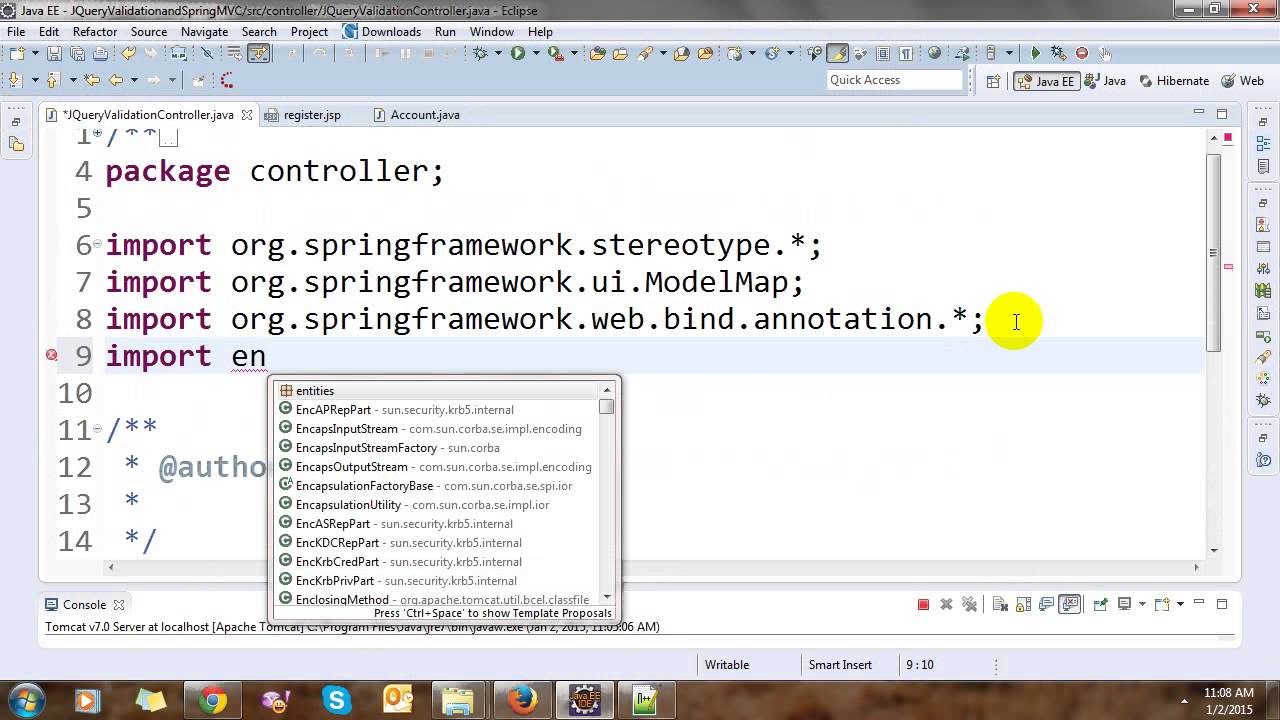Viewport: 1280px width, 720px height.
Task: Click the Back navigation arrow icon
Action: click(x=116, y=80)
